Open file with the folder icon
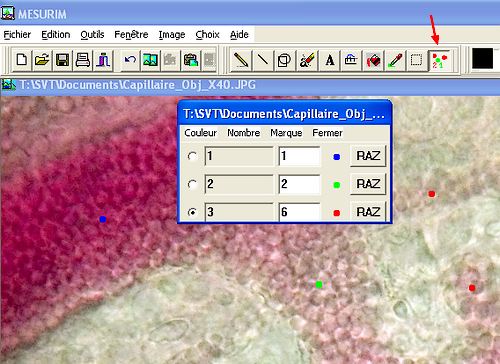Viewport: 500px width, 364px height. 42,60
